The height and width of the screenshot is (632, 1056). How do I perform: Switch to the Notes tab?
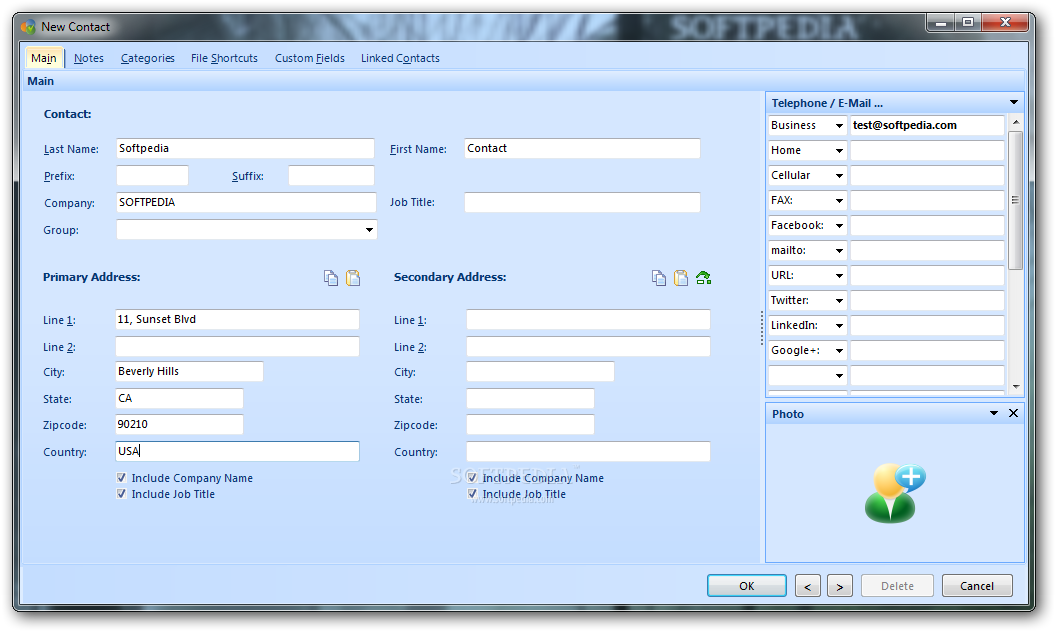[x=89, y=58]
